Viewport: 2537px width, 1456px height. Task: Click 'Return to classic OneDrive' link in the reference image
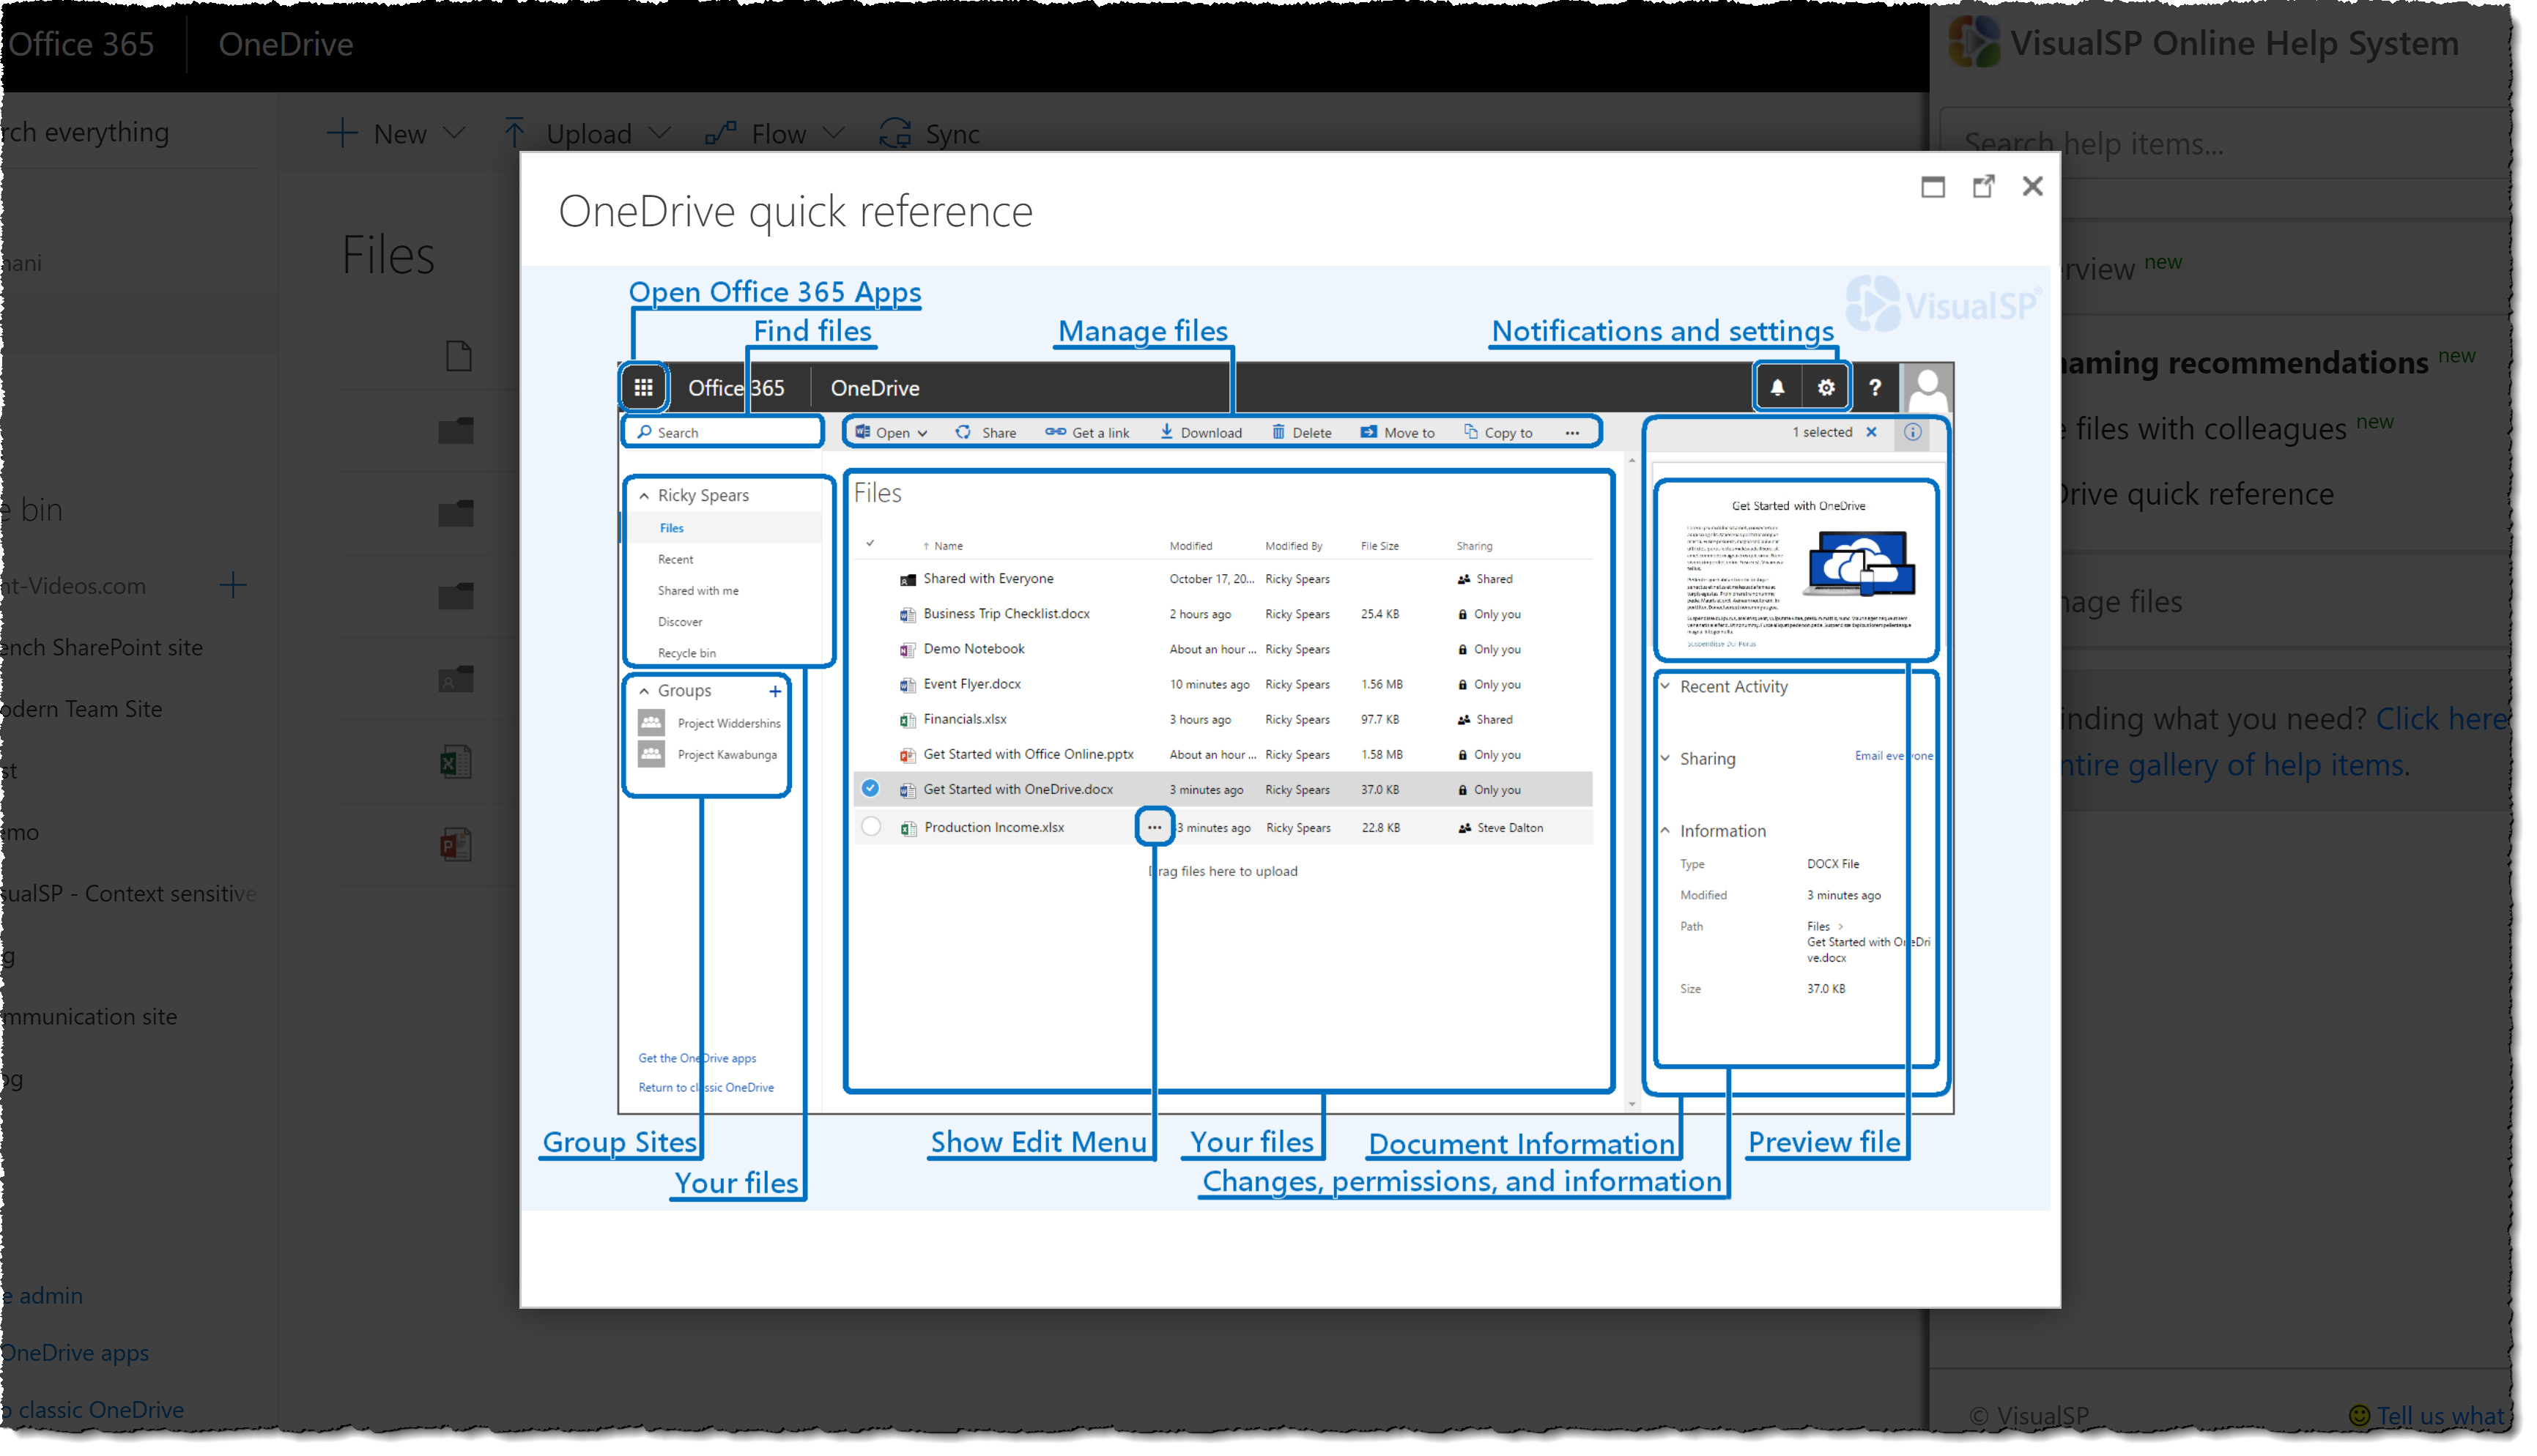pyautogui.click(x=707, y=1089)
